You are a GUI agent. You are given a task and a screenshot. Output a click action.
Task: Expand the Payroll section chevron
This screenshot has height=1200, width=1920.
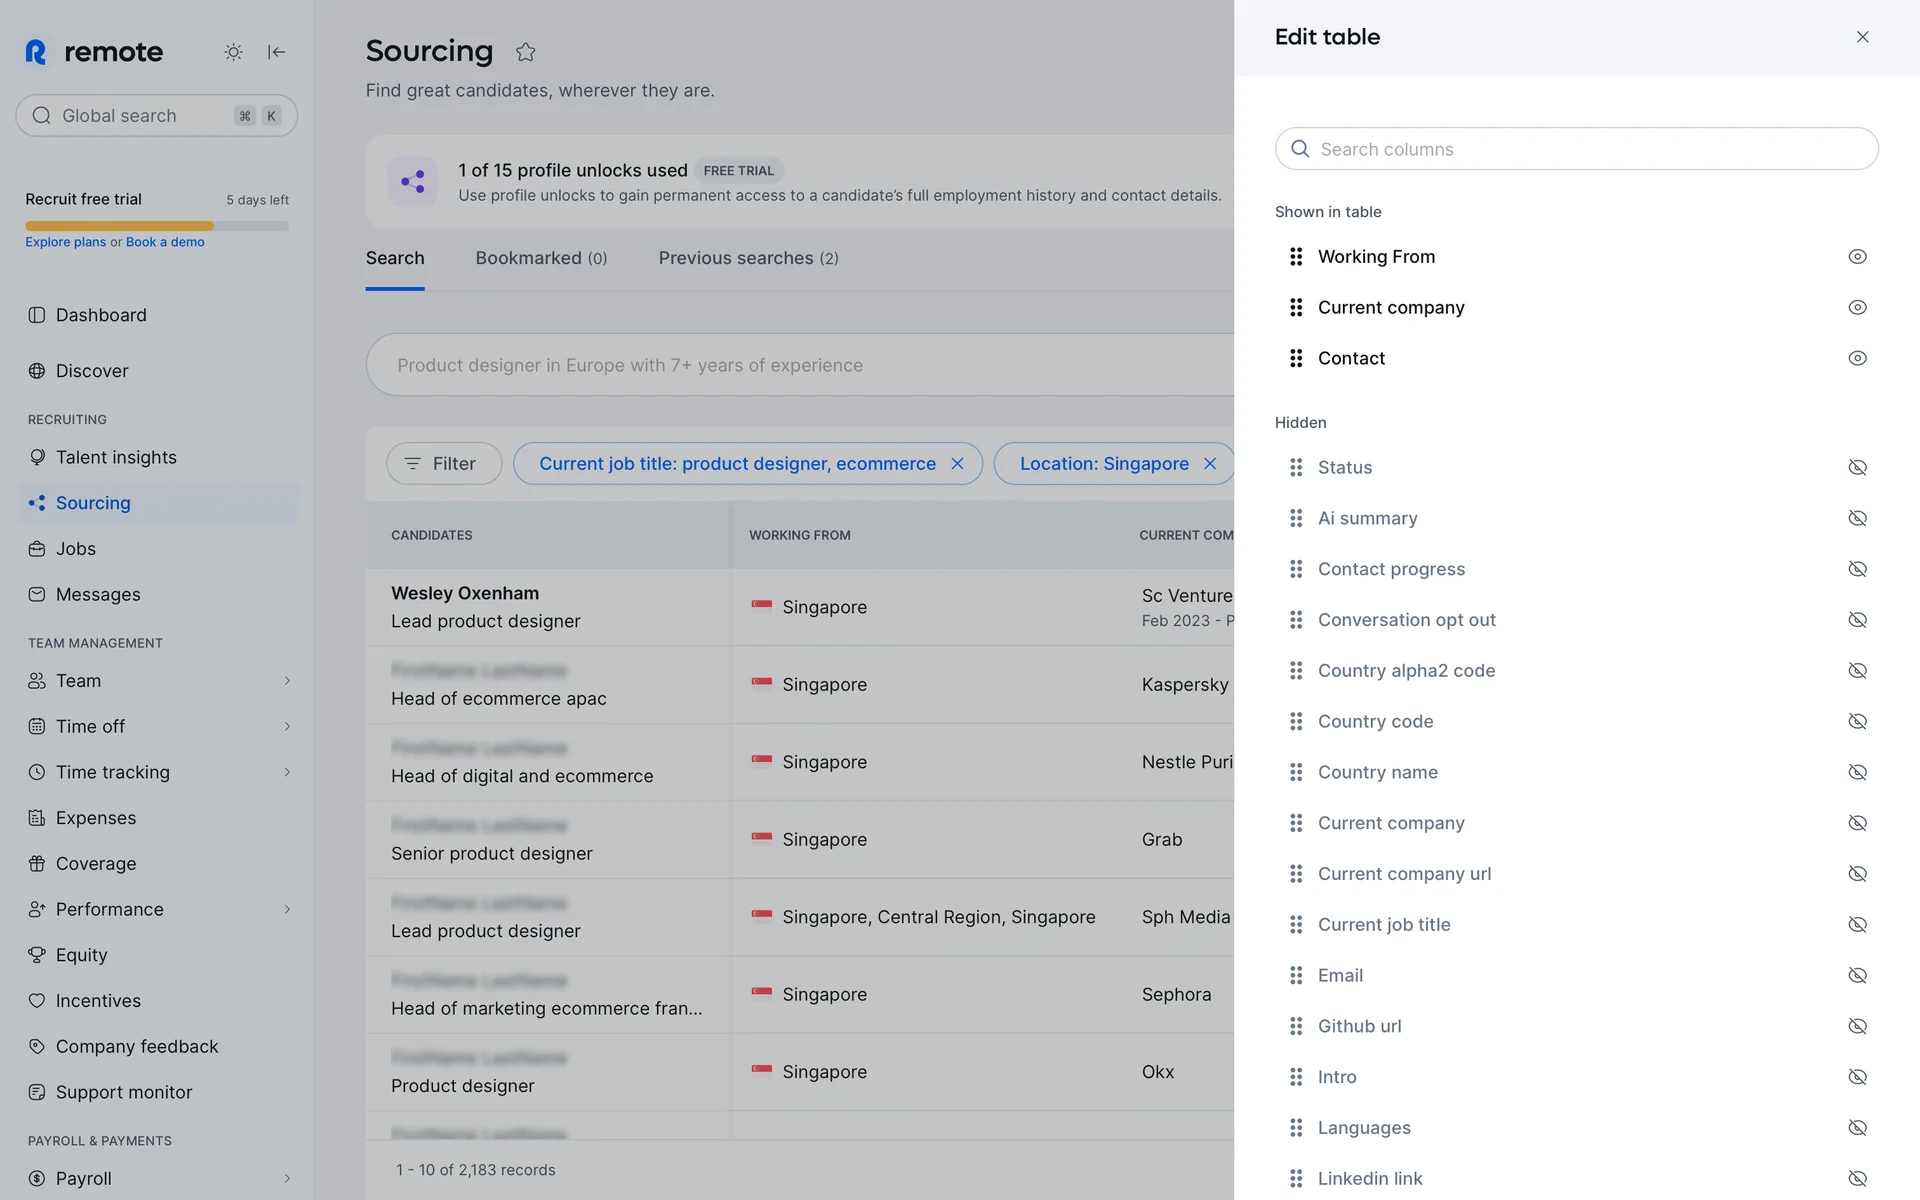click(x=287, y=1178)
